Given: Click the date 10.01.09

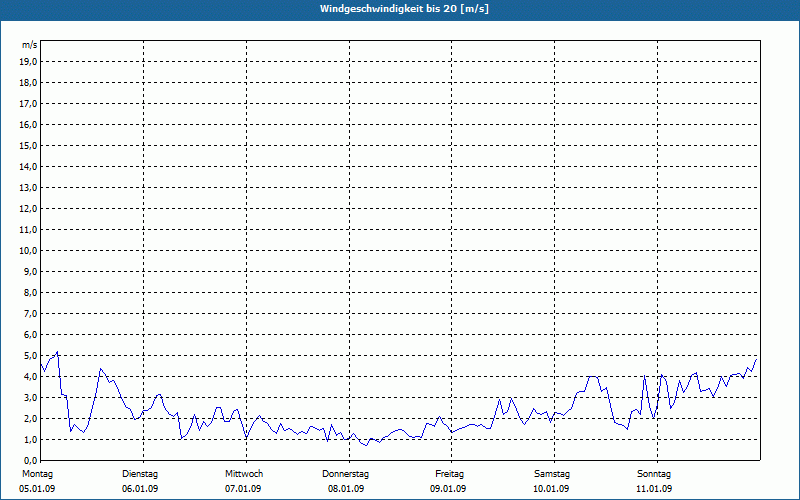Looking at the screenshot, I should (551, 489).
